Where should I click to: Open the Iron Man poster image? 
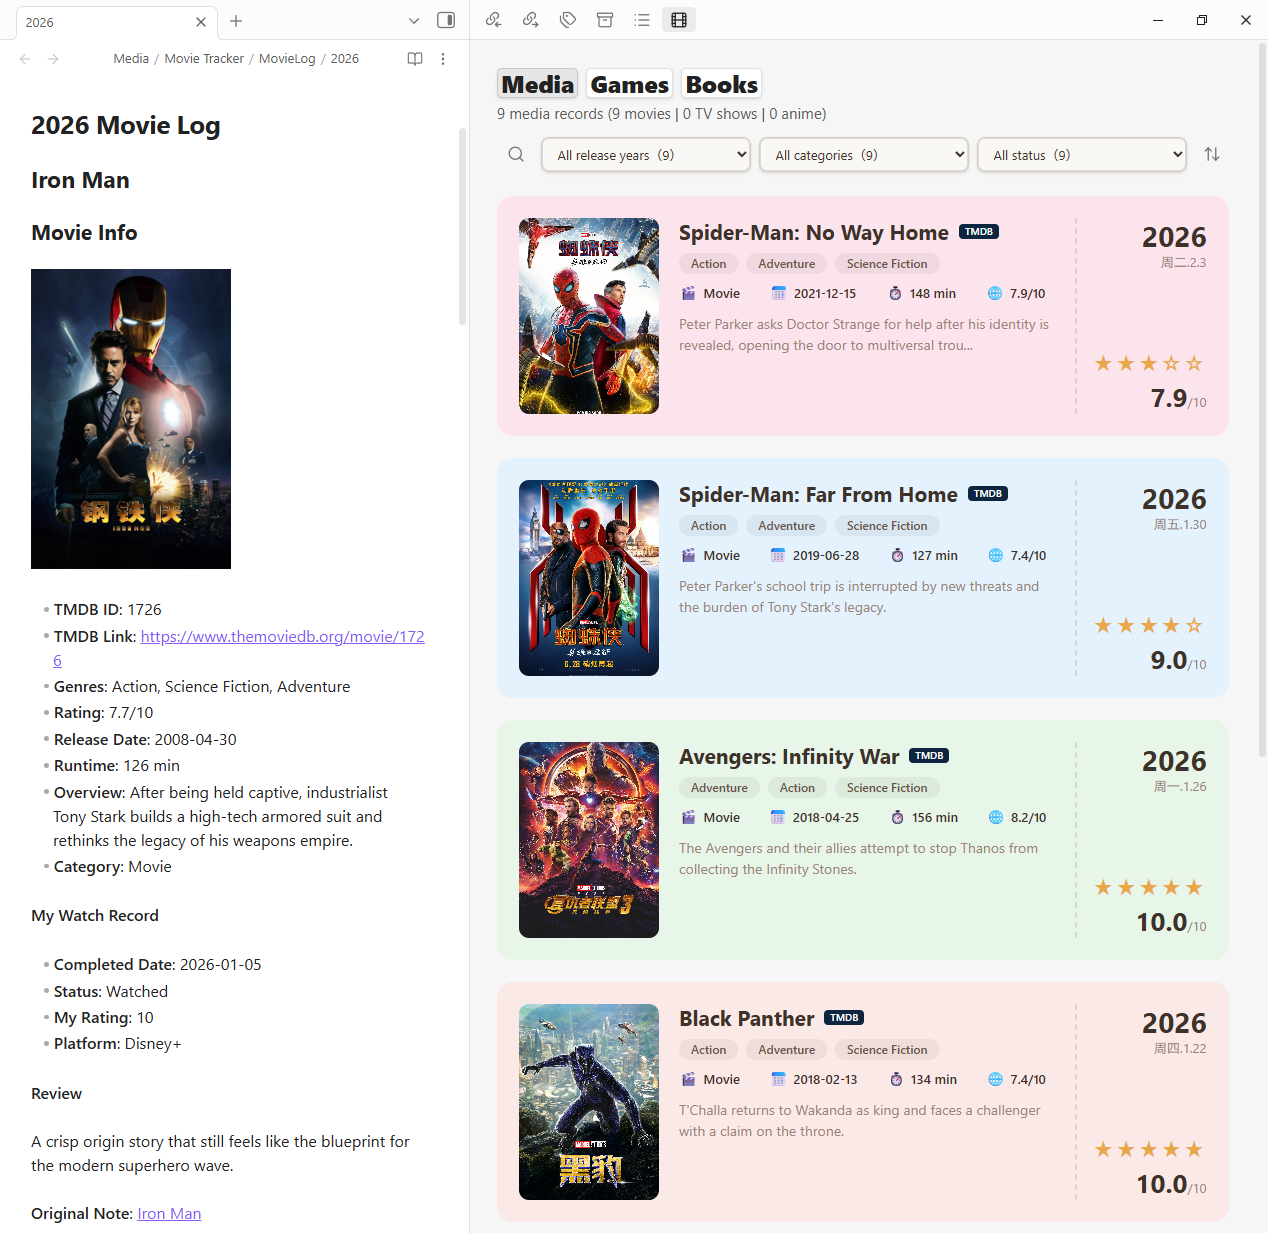click(131, 419)
